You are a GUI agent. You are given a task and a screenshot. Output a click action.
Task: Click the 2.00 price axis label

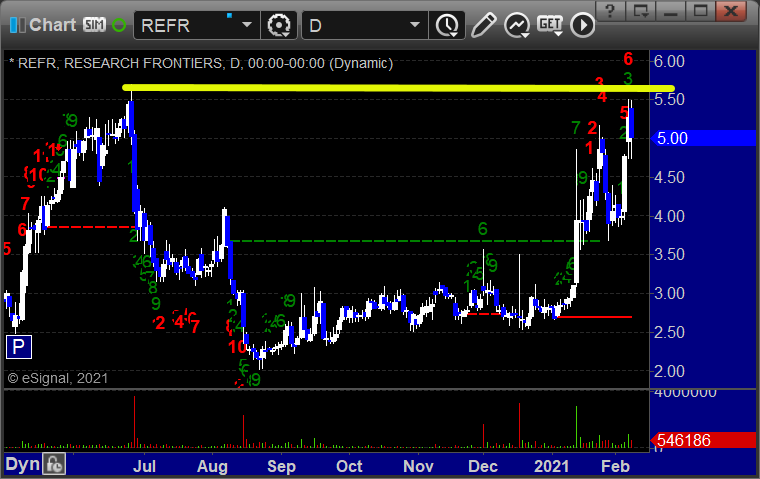click(669, 371)
